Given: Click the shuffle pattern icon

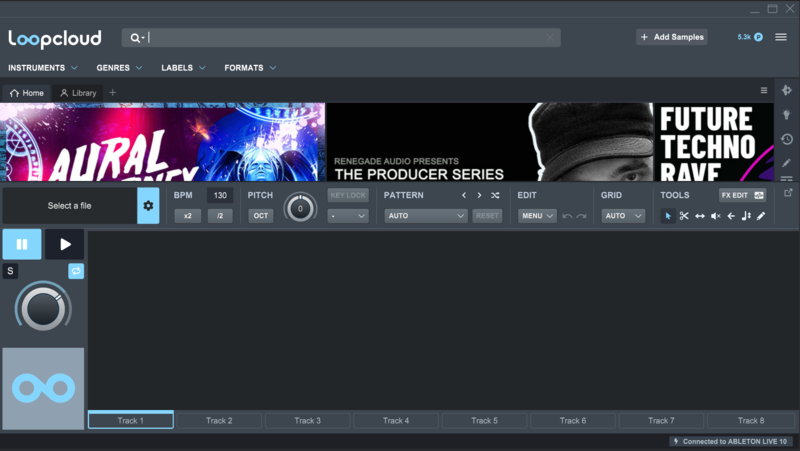Looking at the screenshot, I should [x=495, y=195].
